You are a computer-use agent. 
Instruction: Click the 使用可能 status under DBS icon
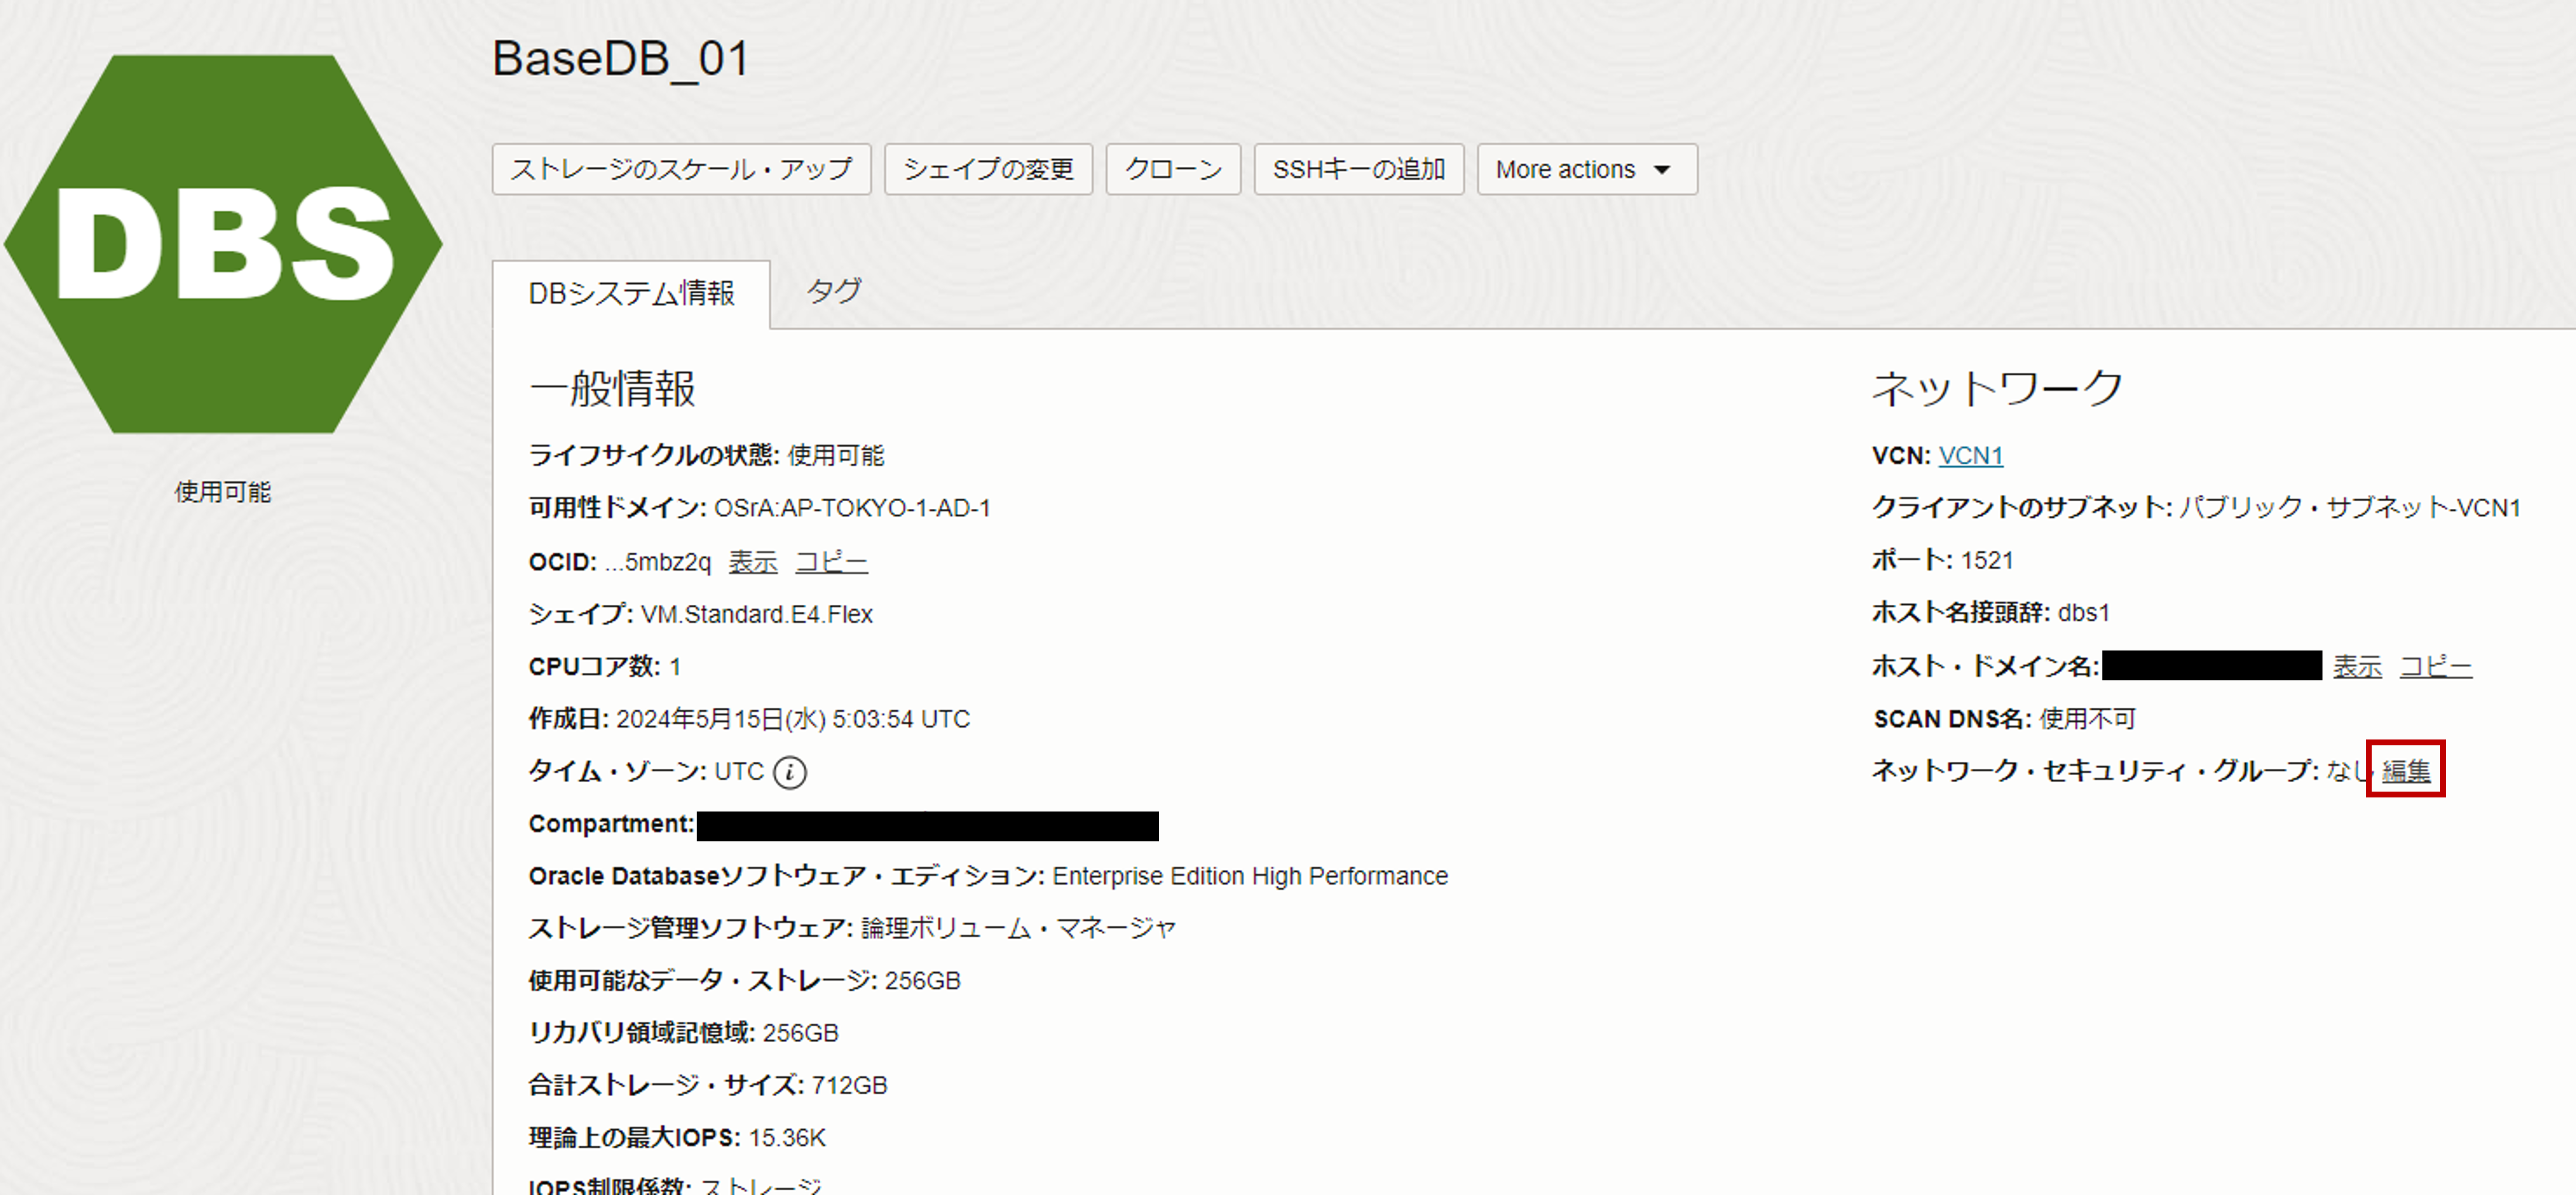coord(223,492)
